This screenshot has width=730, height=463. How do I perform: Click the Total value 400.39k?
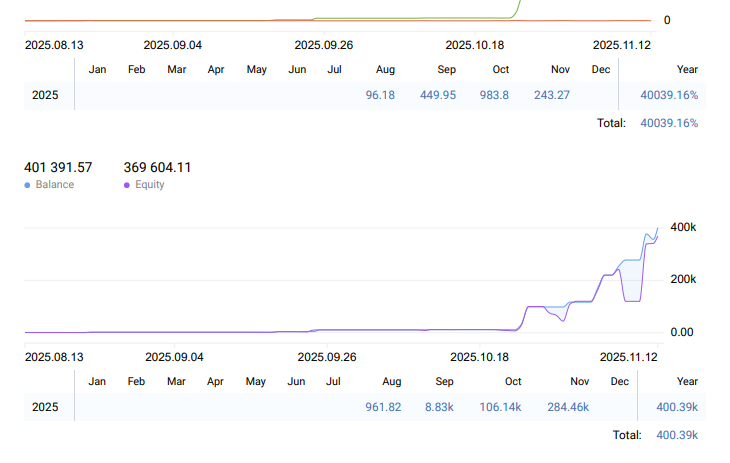pyautogui.click(x=676, y=435)
